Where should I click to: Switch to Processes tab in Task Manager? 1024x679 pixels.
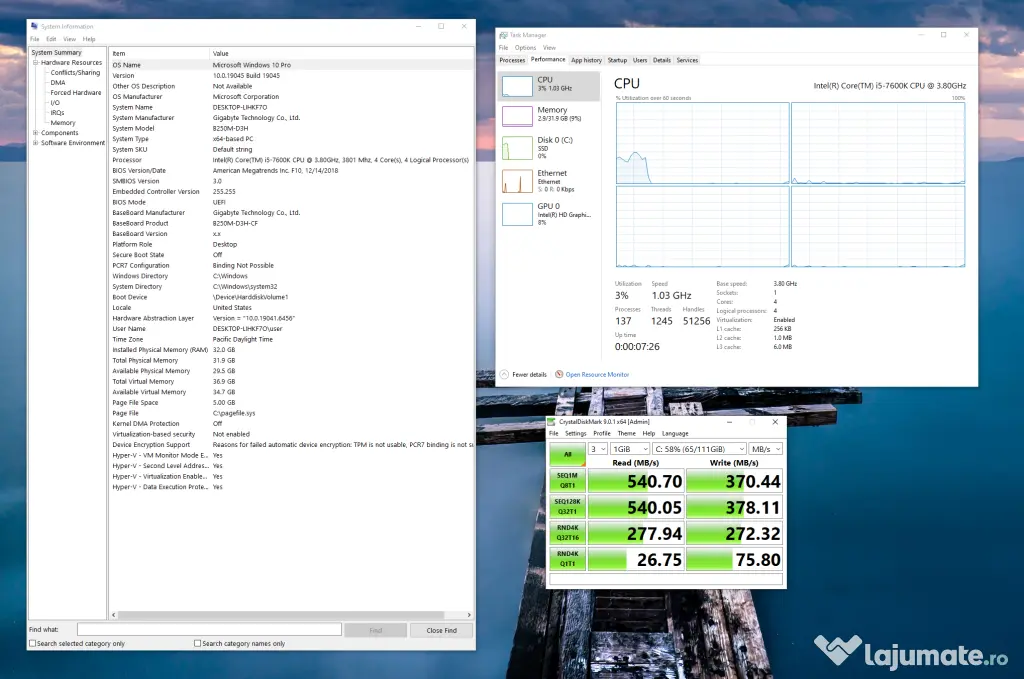click(512, 60)
